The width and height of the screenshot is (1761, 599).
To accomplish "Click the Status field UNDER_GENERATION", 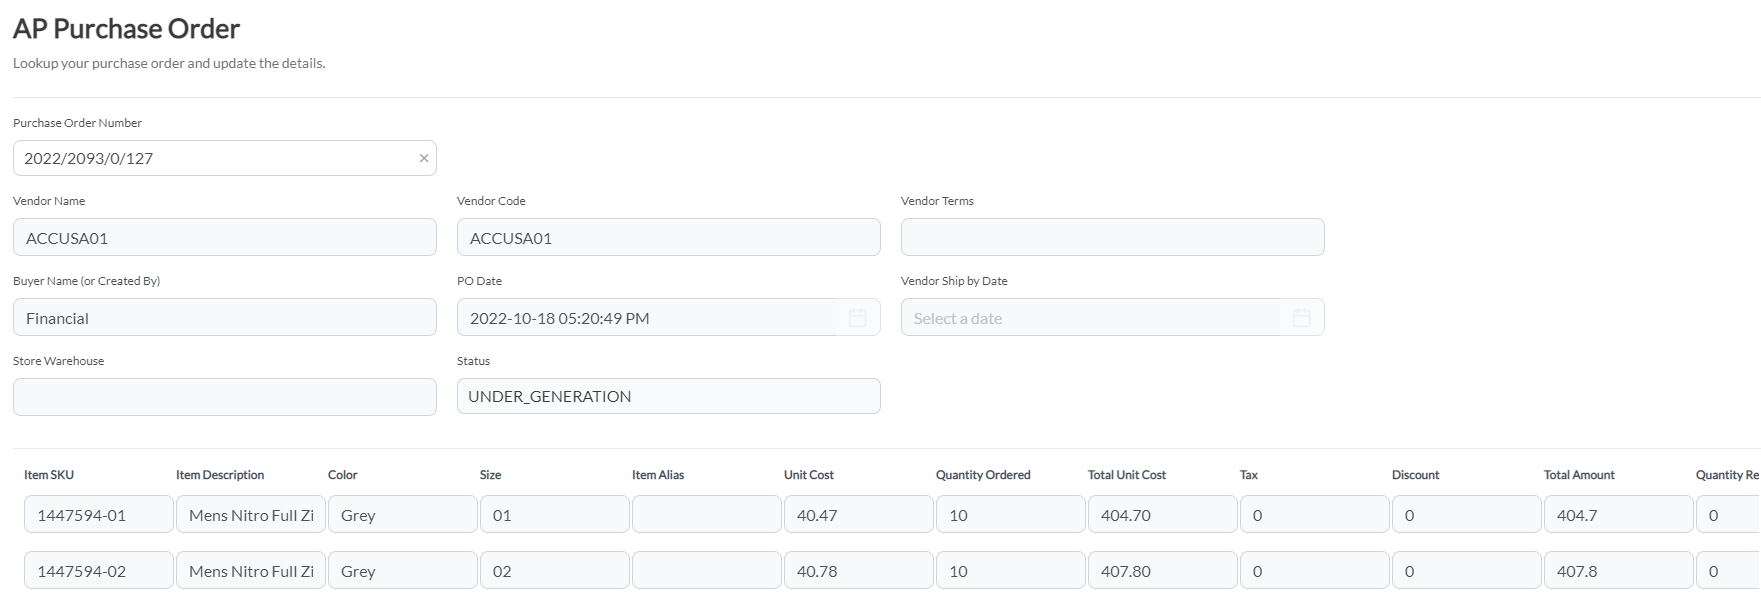I will point(669,396).
